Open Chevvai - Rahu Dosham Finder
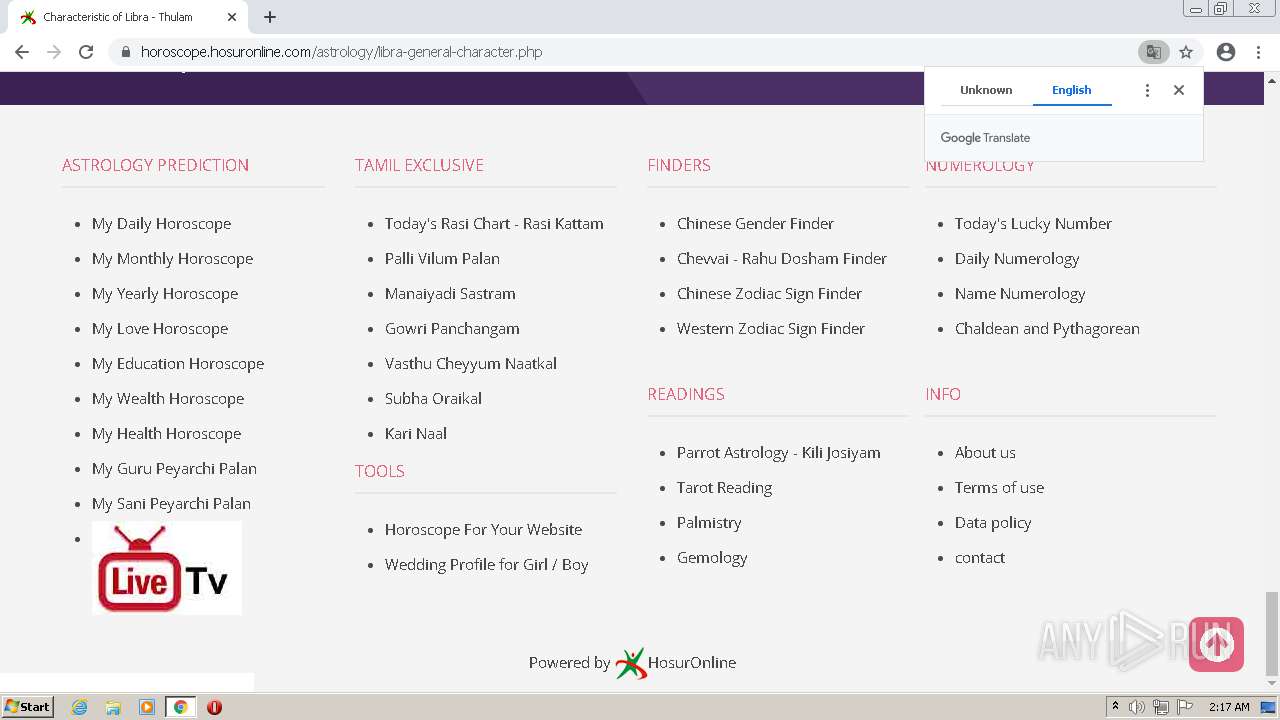The image size is (1280, 720). click(782, 259)
